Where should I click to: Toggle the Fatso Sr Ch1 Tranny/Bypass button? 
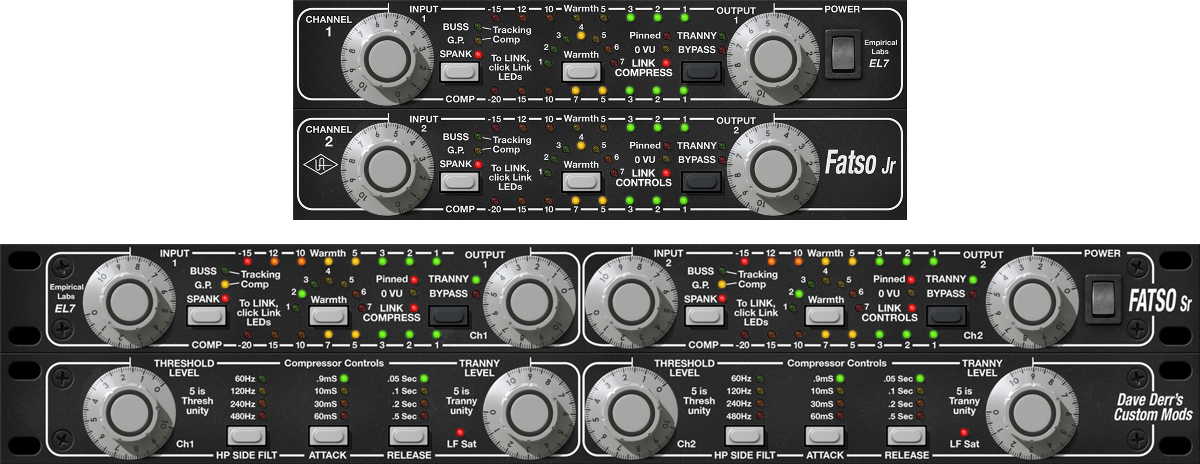tap(447, 317)
